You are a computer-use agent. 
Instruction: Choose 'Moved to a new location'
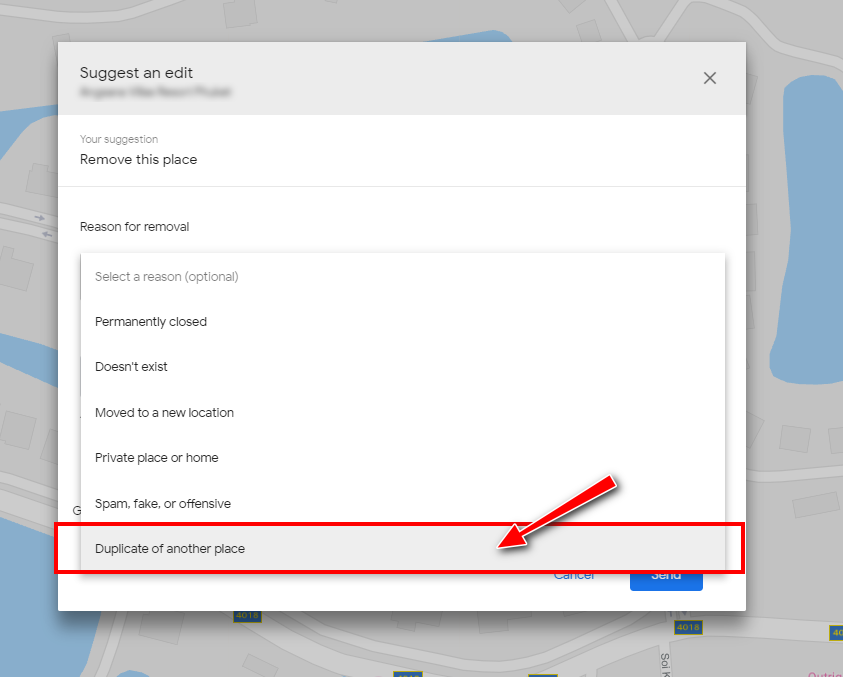click(403, 412)
